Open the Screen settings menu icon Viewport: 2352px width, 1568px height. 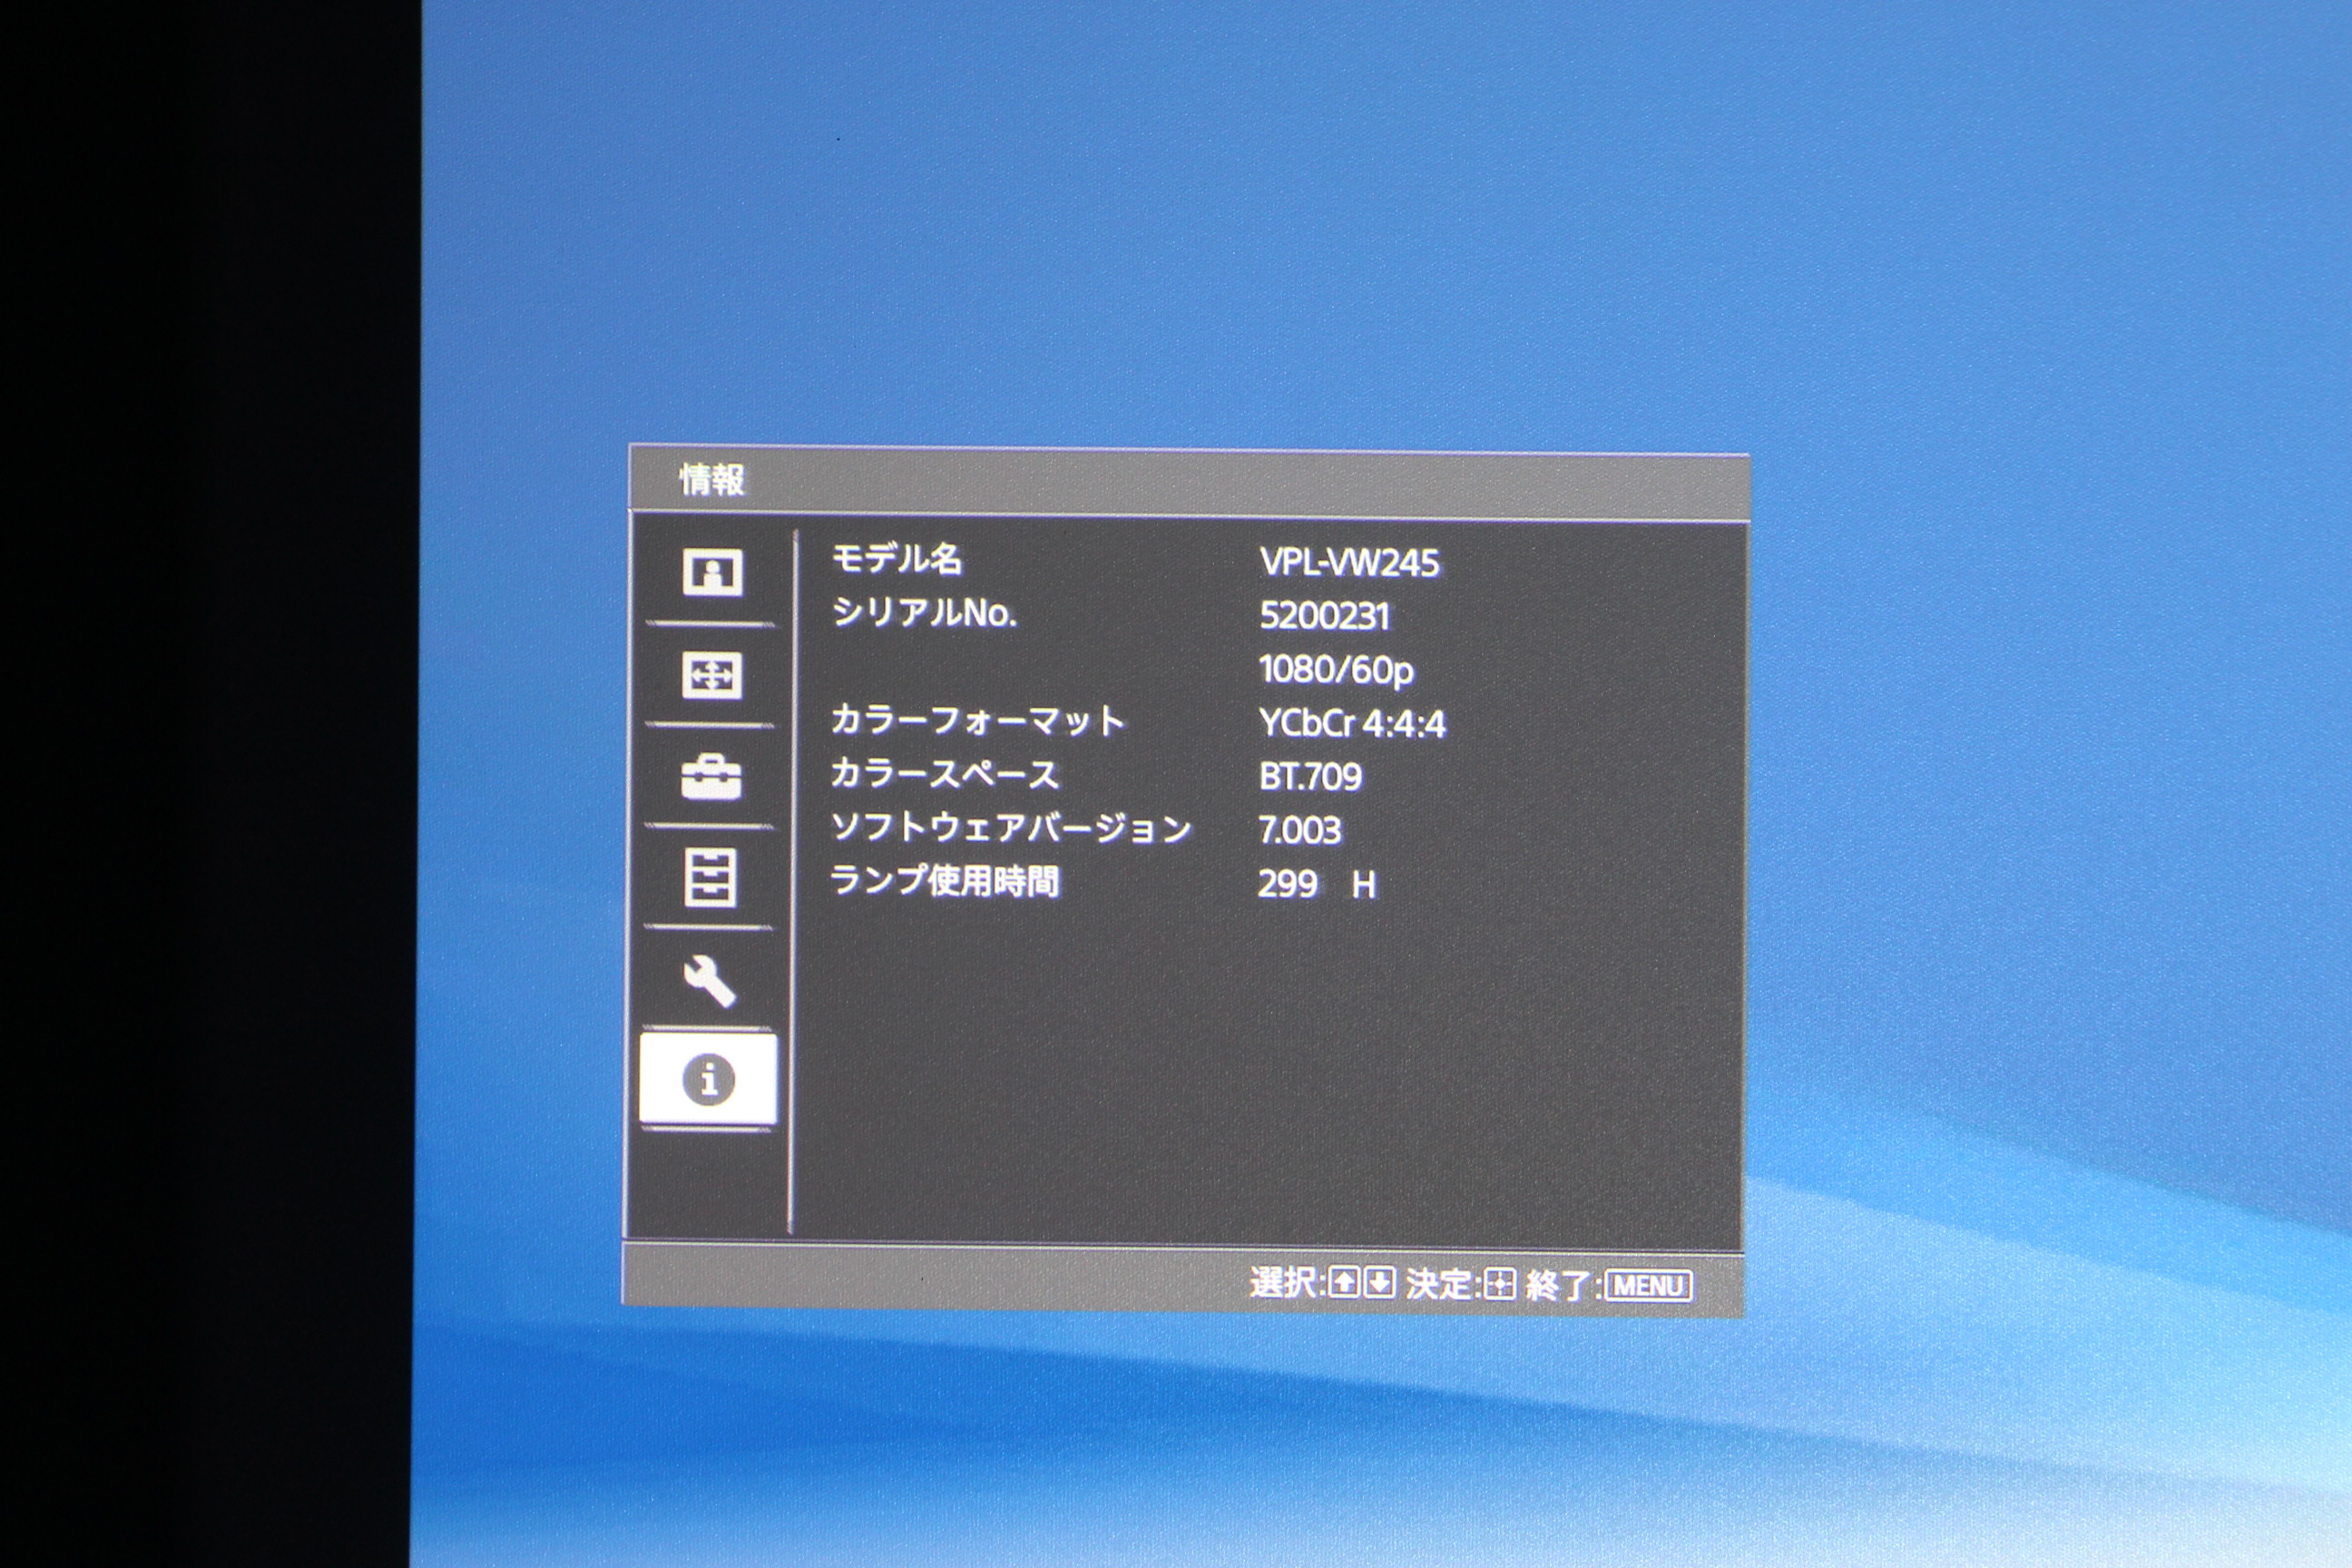[x=711, y=676]
